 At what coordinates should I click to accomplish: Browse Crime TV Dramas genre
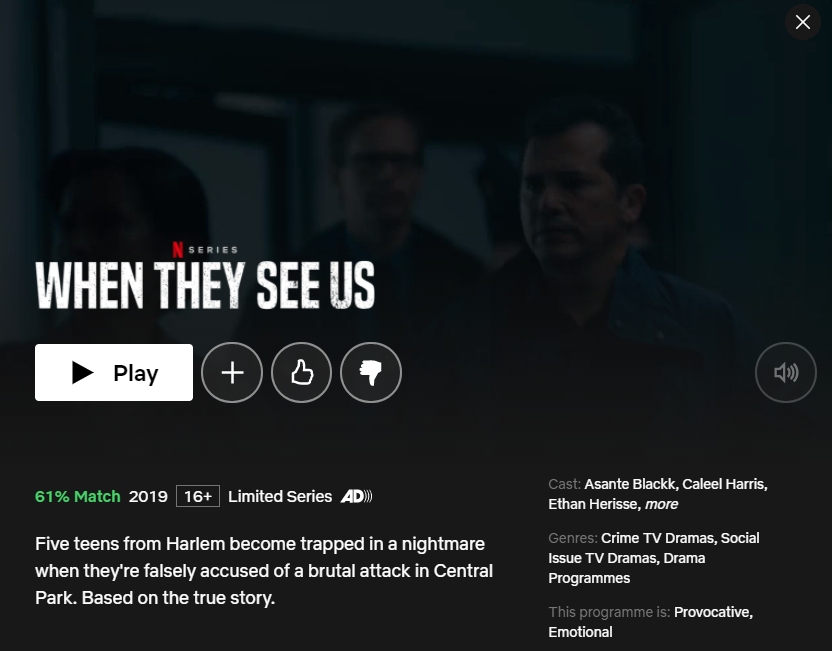(x=658, y=538)
